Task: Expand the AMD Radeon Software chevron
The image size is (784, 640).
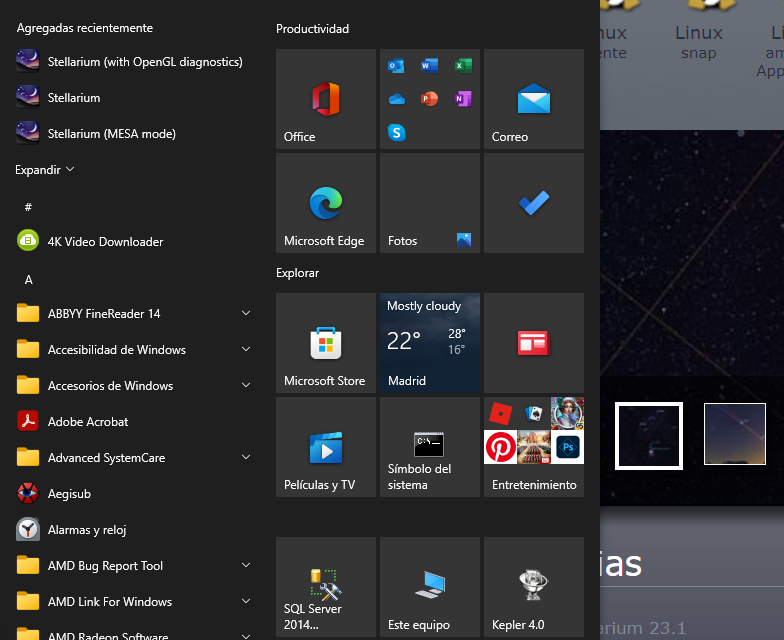Action: [246, 636]
